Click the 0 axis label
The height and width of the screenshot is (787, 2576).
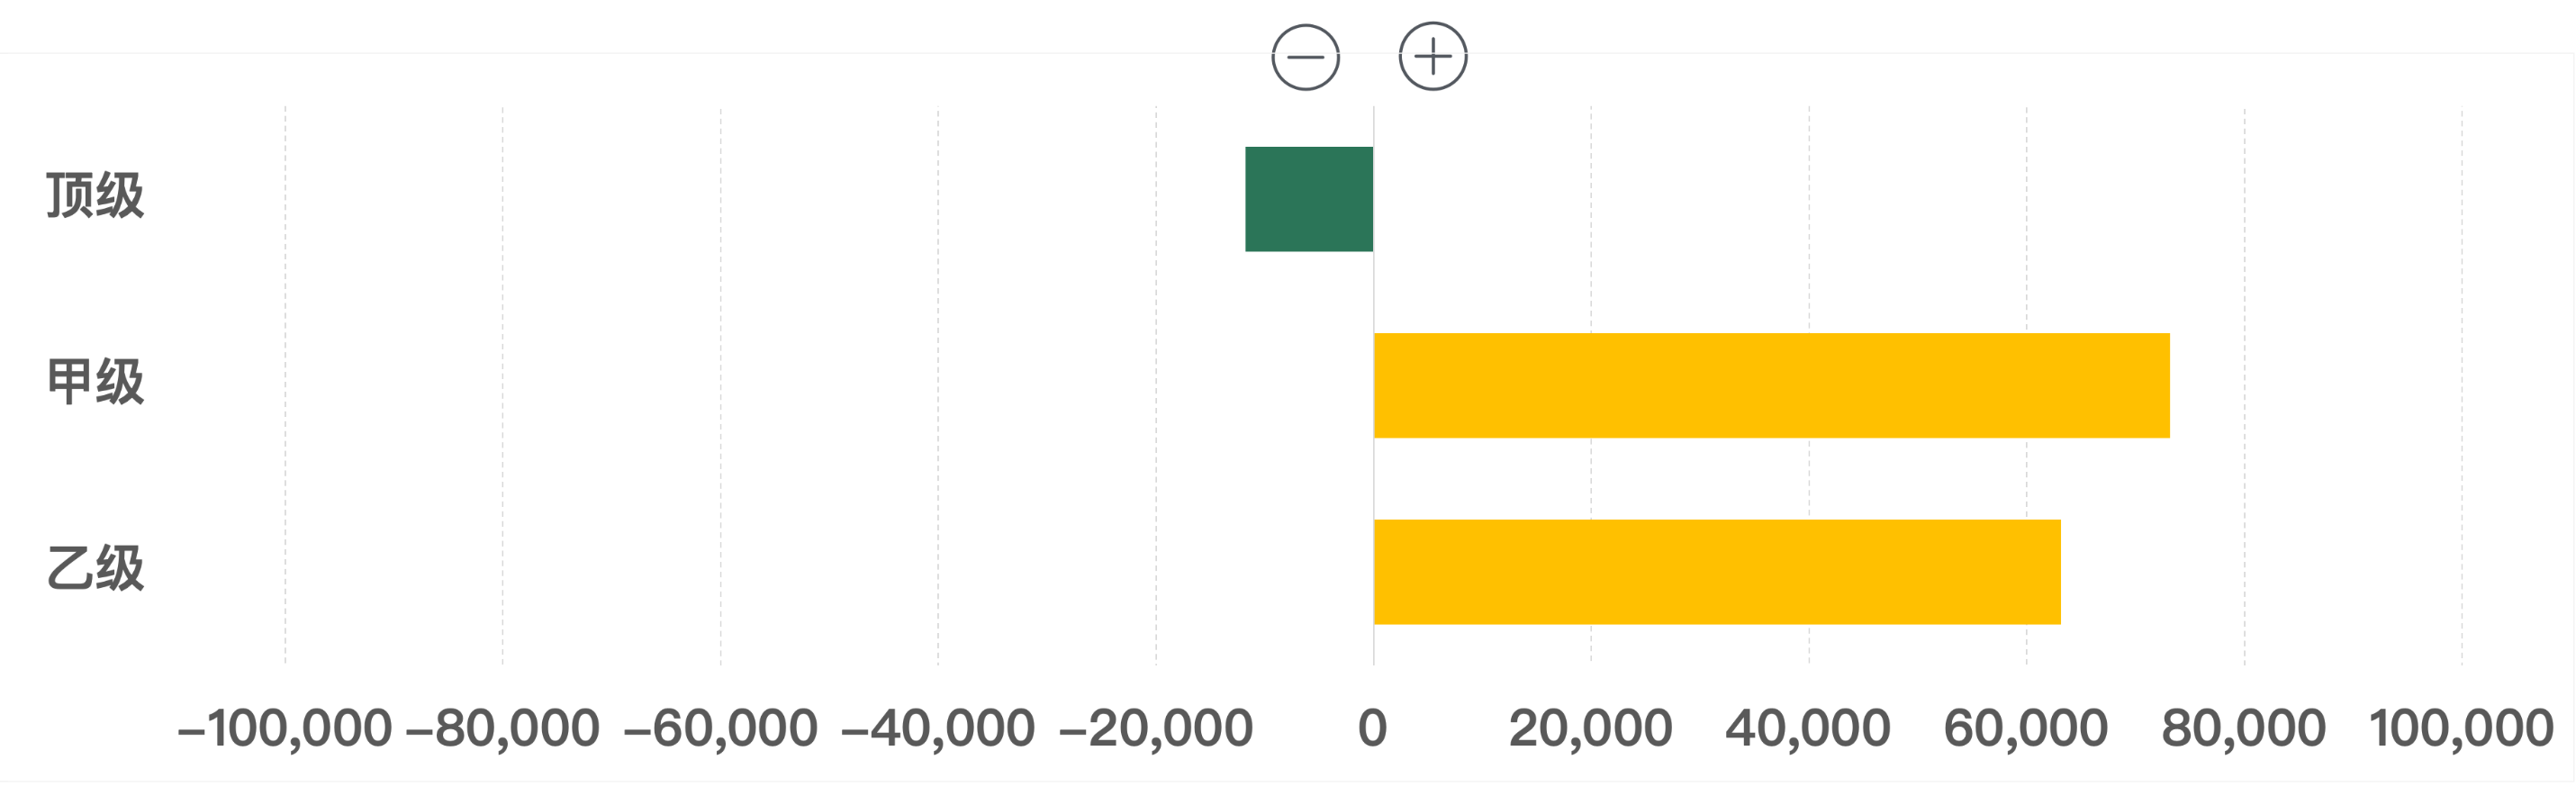[1373, 728]
